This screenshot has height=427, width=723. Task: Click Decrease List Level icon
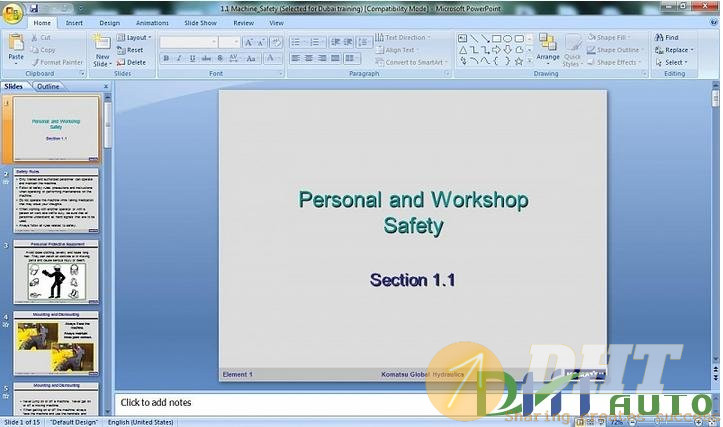[x=336, y=42]
